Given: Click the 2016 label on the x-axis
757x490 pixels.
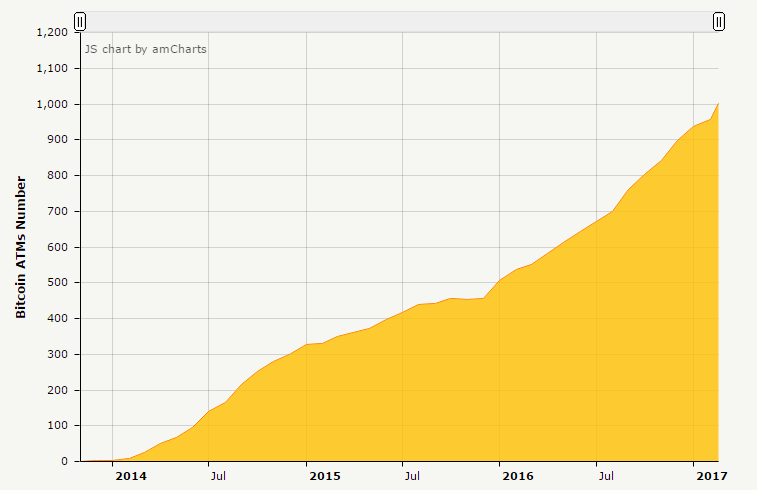Looking at the screenshot, I should point(517,476).
